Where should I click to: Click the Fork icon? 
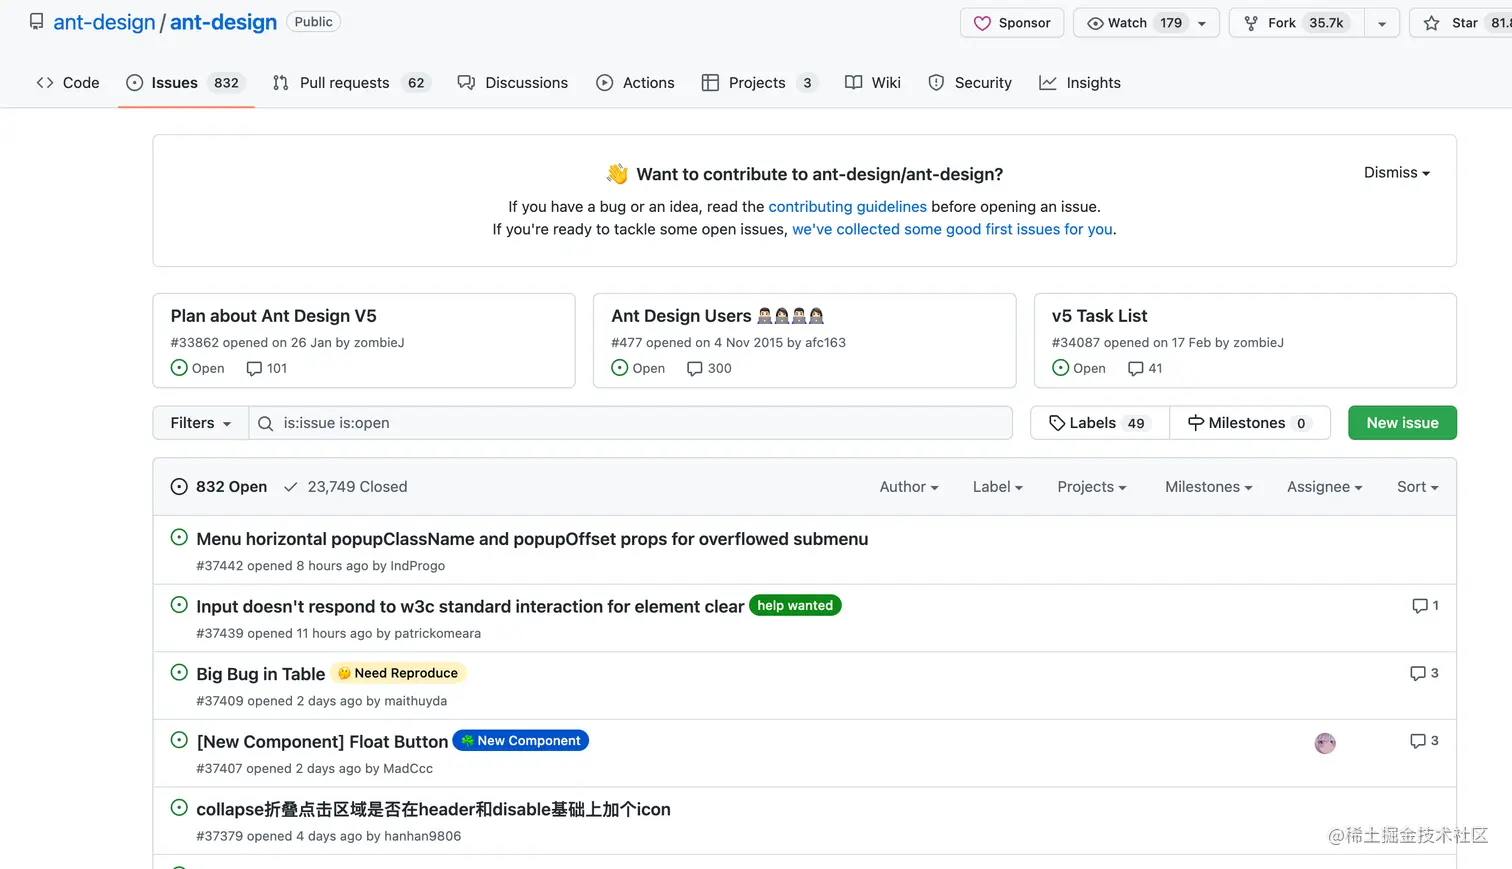click(1251, 23)
